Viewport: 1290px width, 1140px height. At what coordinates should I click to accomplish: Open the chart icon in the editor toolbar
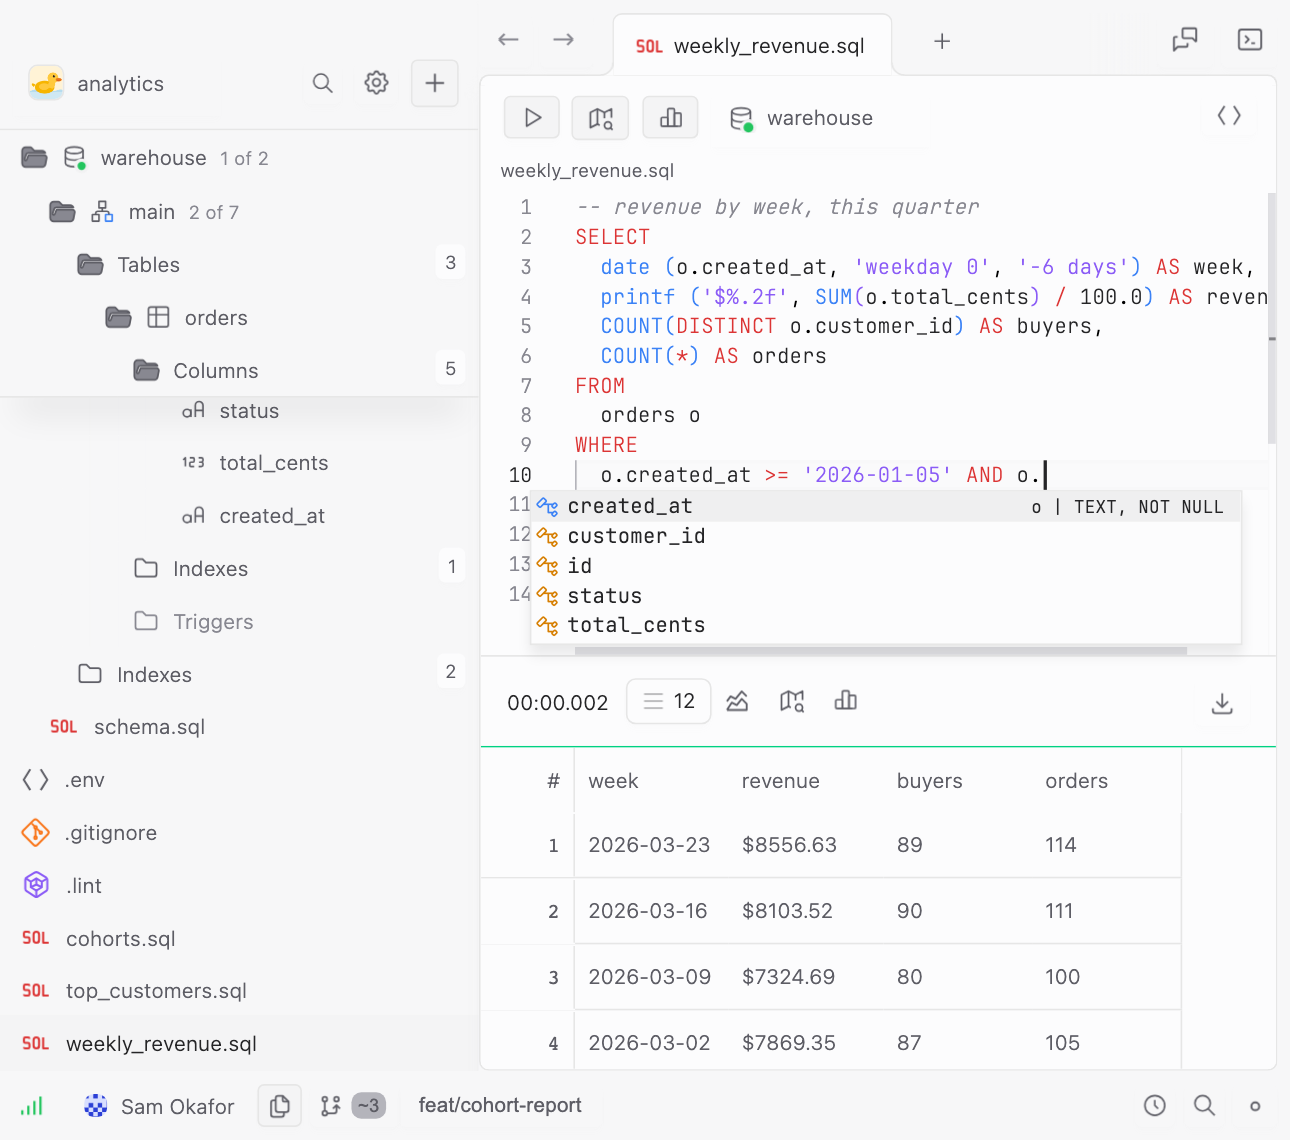click(x=670, y=118)
